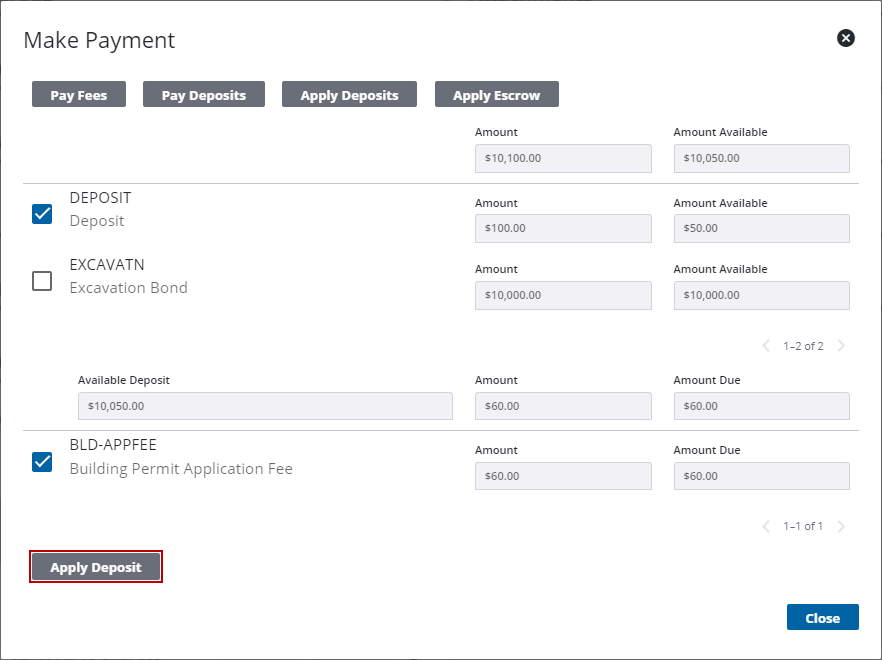Image resolution: width=882 pixels, height=660 pixels.
Task: Click DEPOSIT Amount Available field showing $50.00
Action: tap(761, 228)
